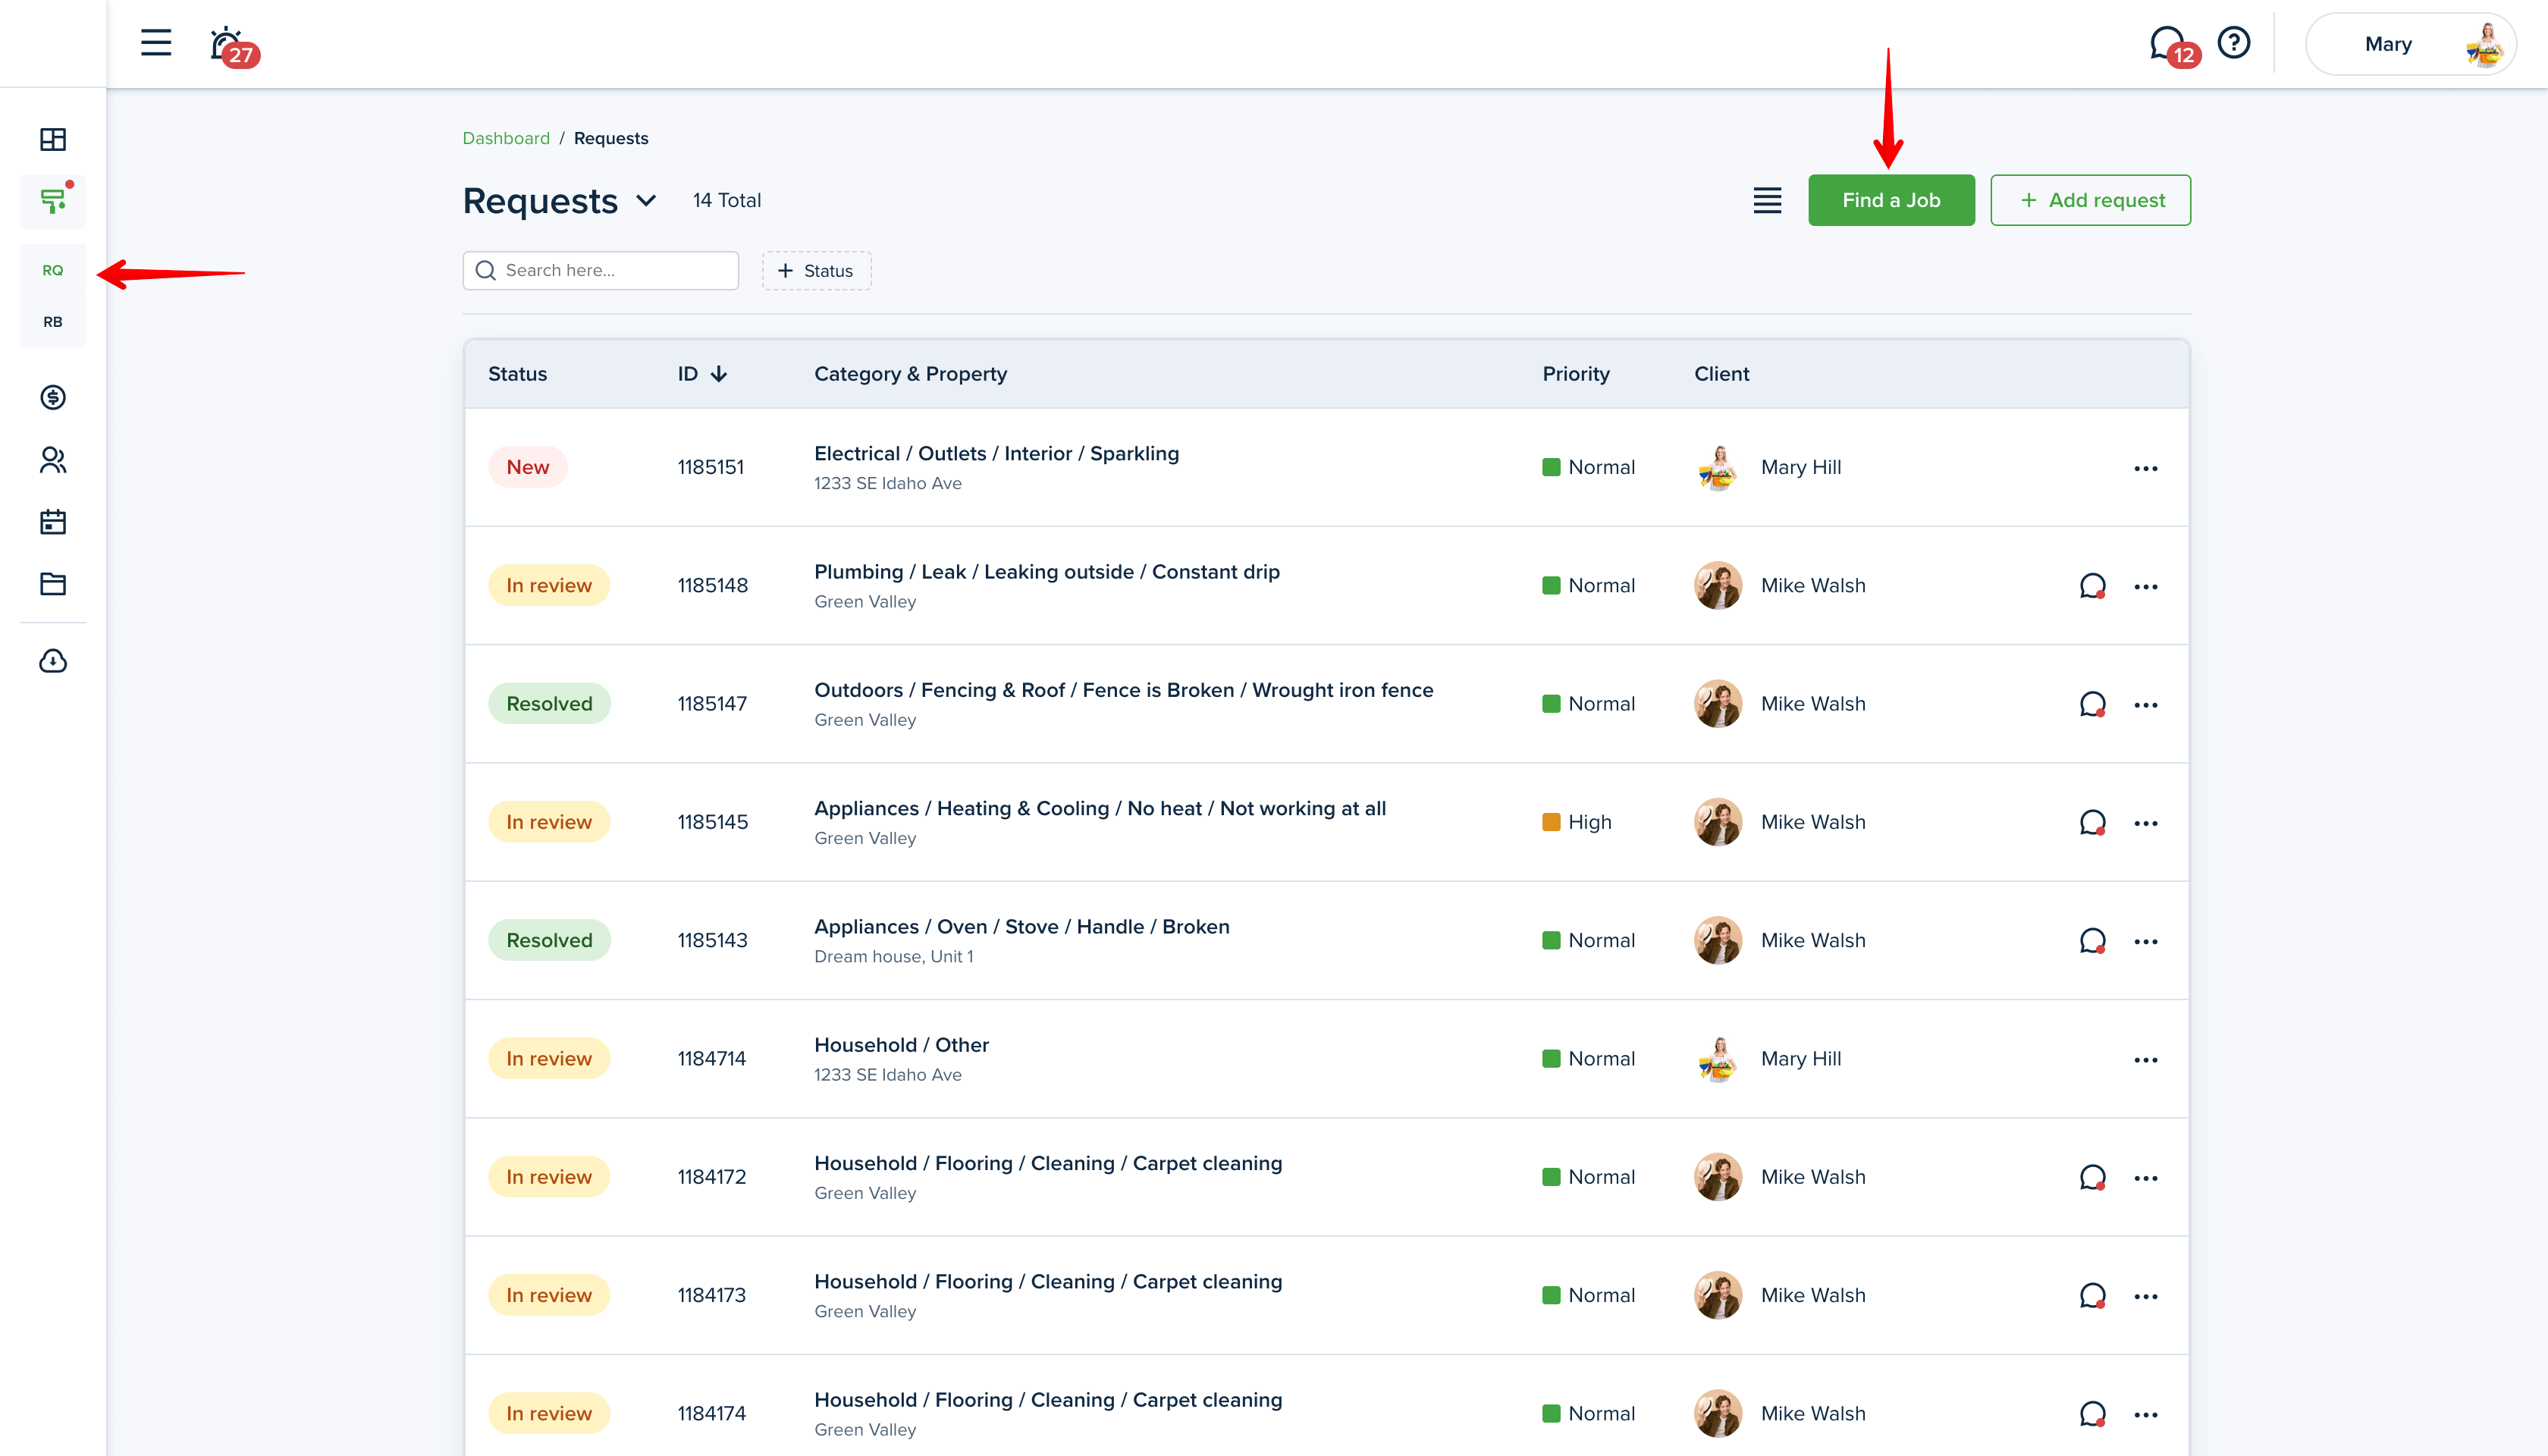Click the Find a Job button
This screenshot has width=2548, height=1456.
click(1890, 200)
